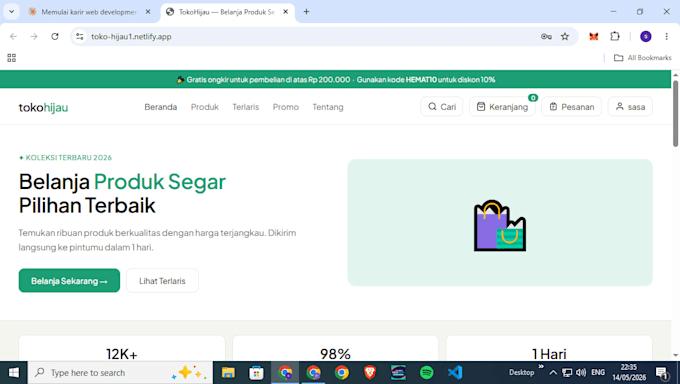Open the Chrome profile avatar

[x=646, y=36]
